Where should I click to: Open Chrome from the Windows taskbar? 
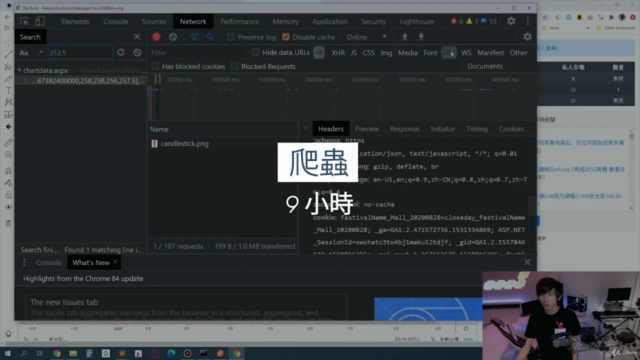(57, 353)
